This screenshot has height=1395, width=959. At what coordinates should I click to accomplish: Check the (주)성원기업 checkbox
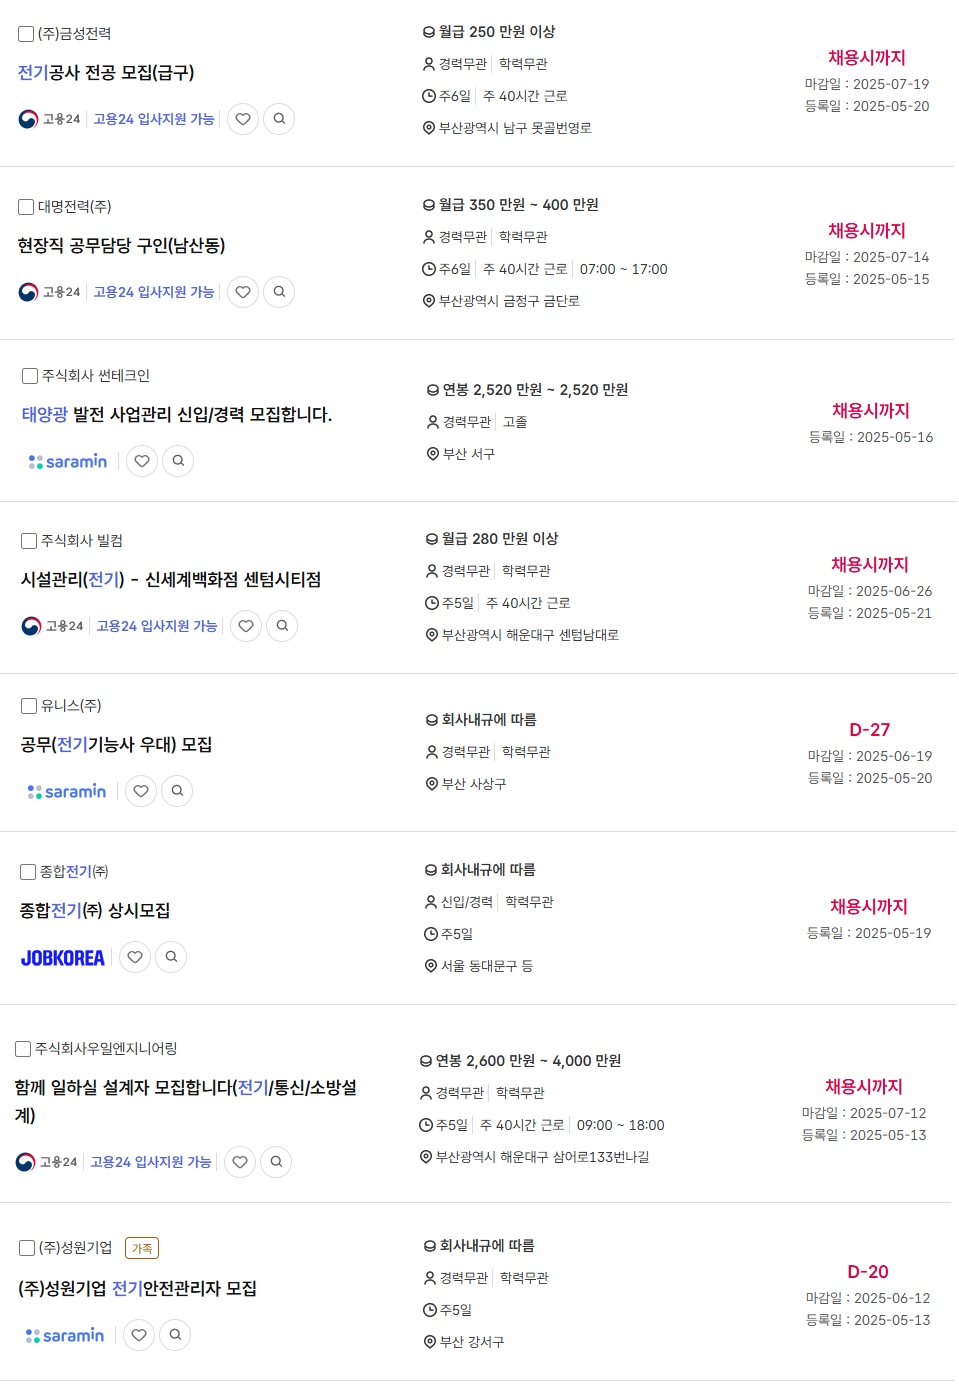coord(27,1248)
